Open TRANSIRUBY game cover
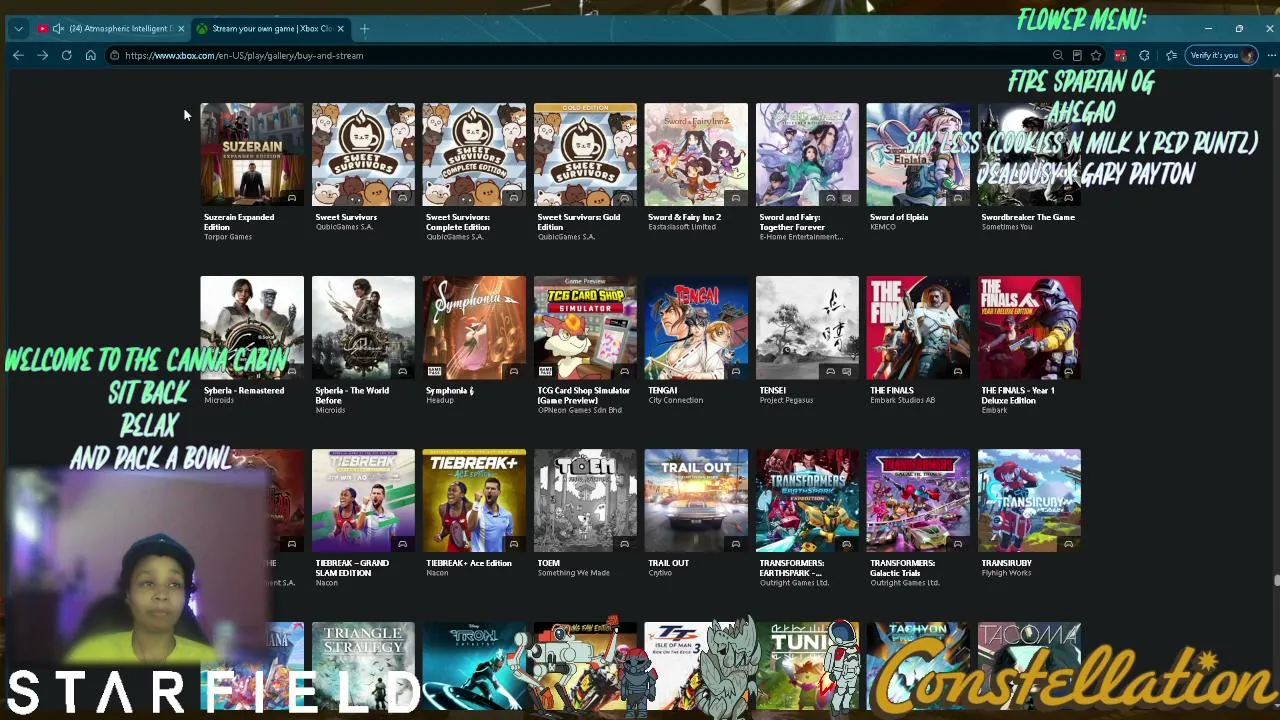This screenshot has width=1280, height=720. (x=1029, y=501)
